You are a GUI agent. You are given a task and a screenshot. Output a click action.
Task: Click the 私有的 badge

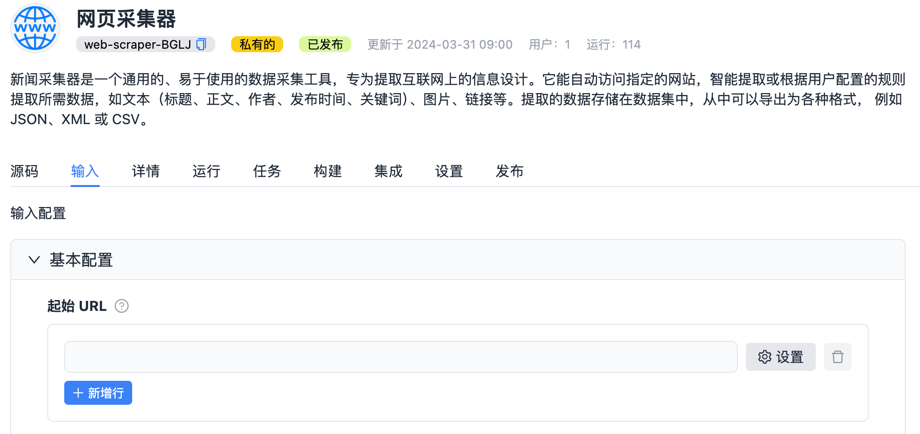click(257, 45)
